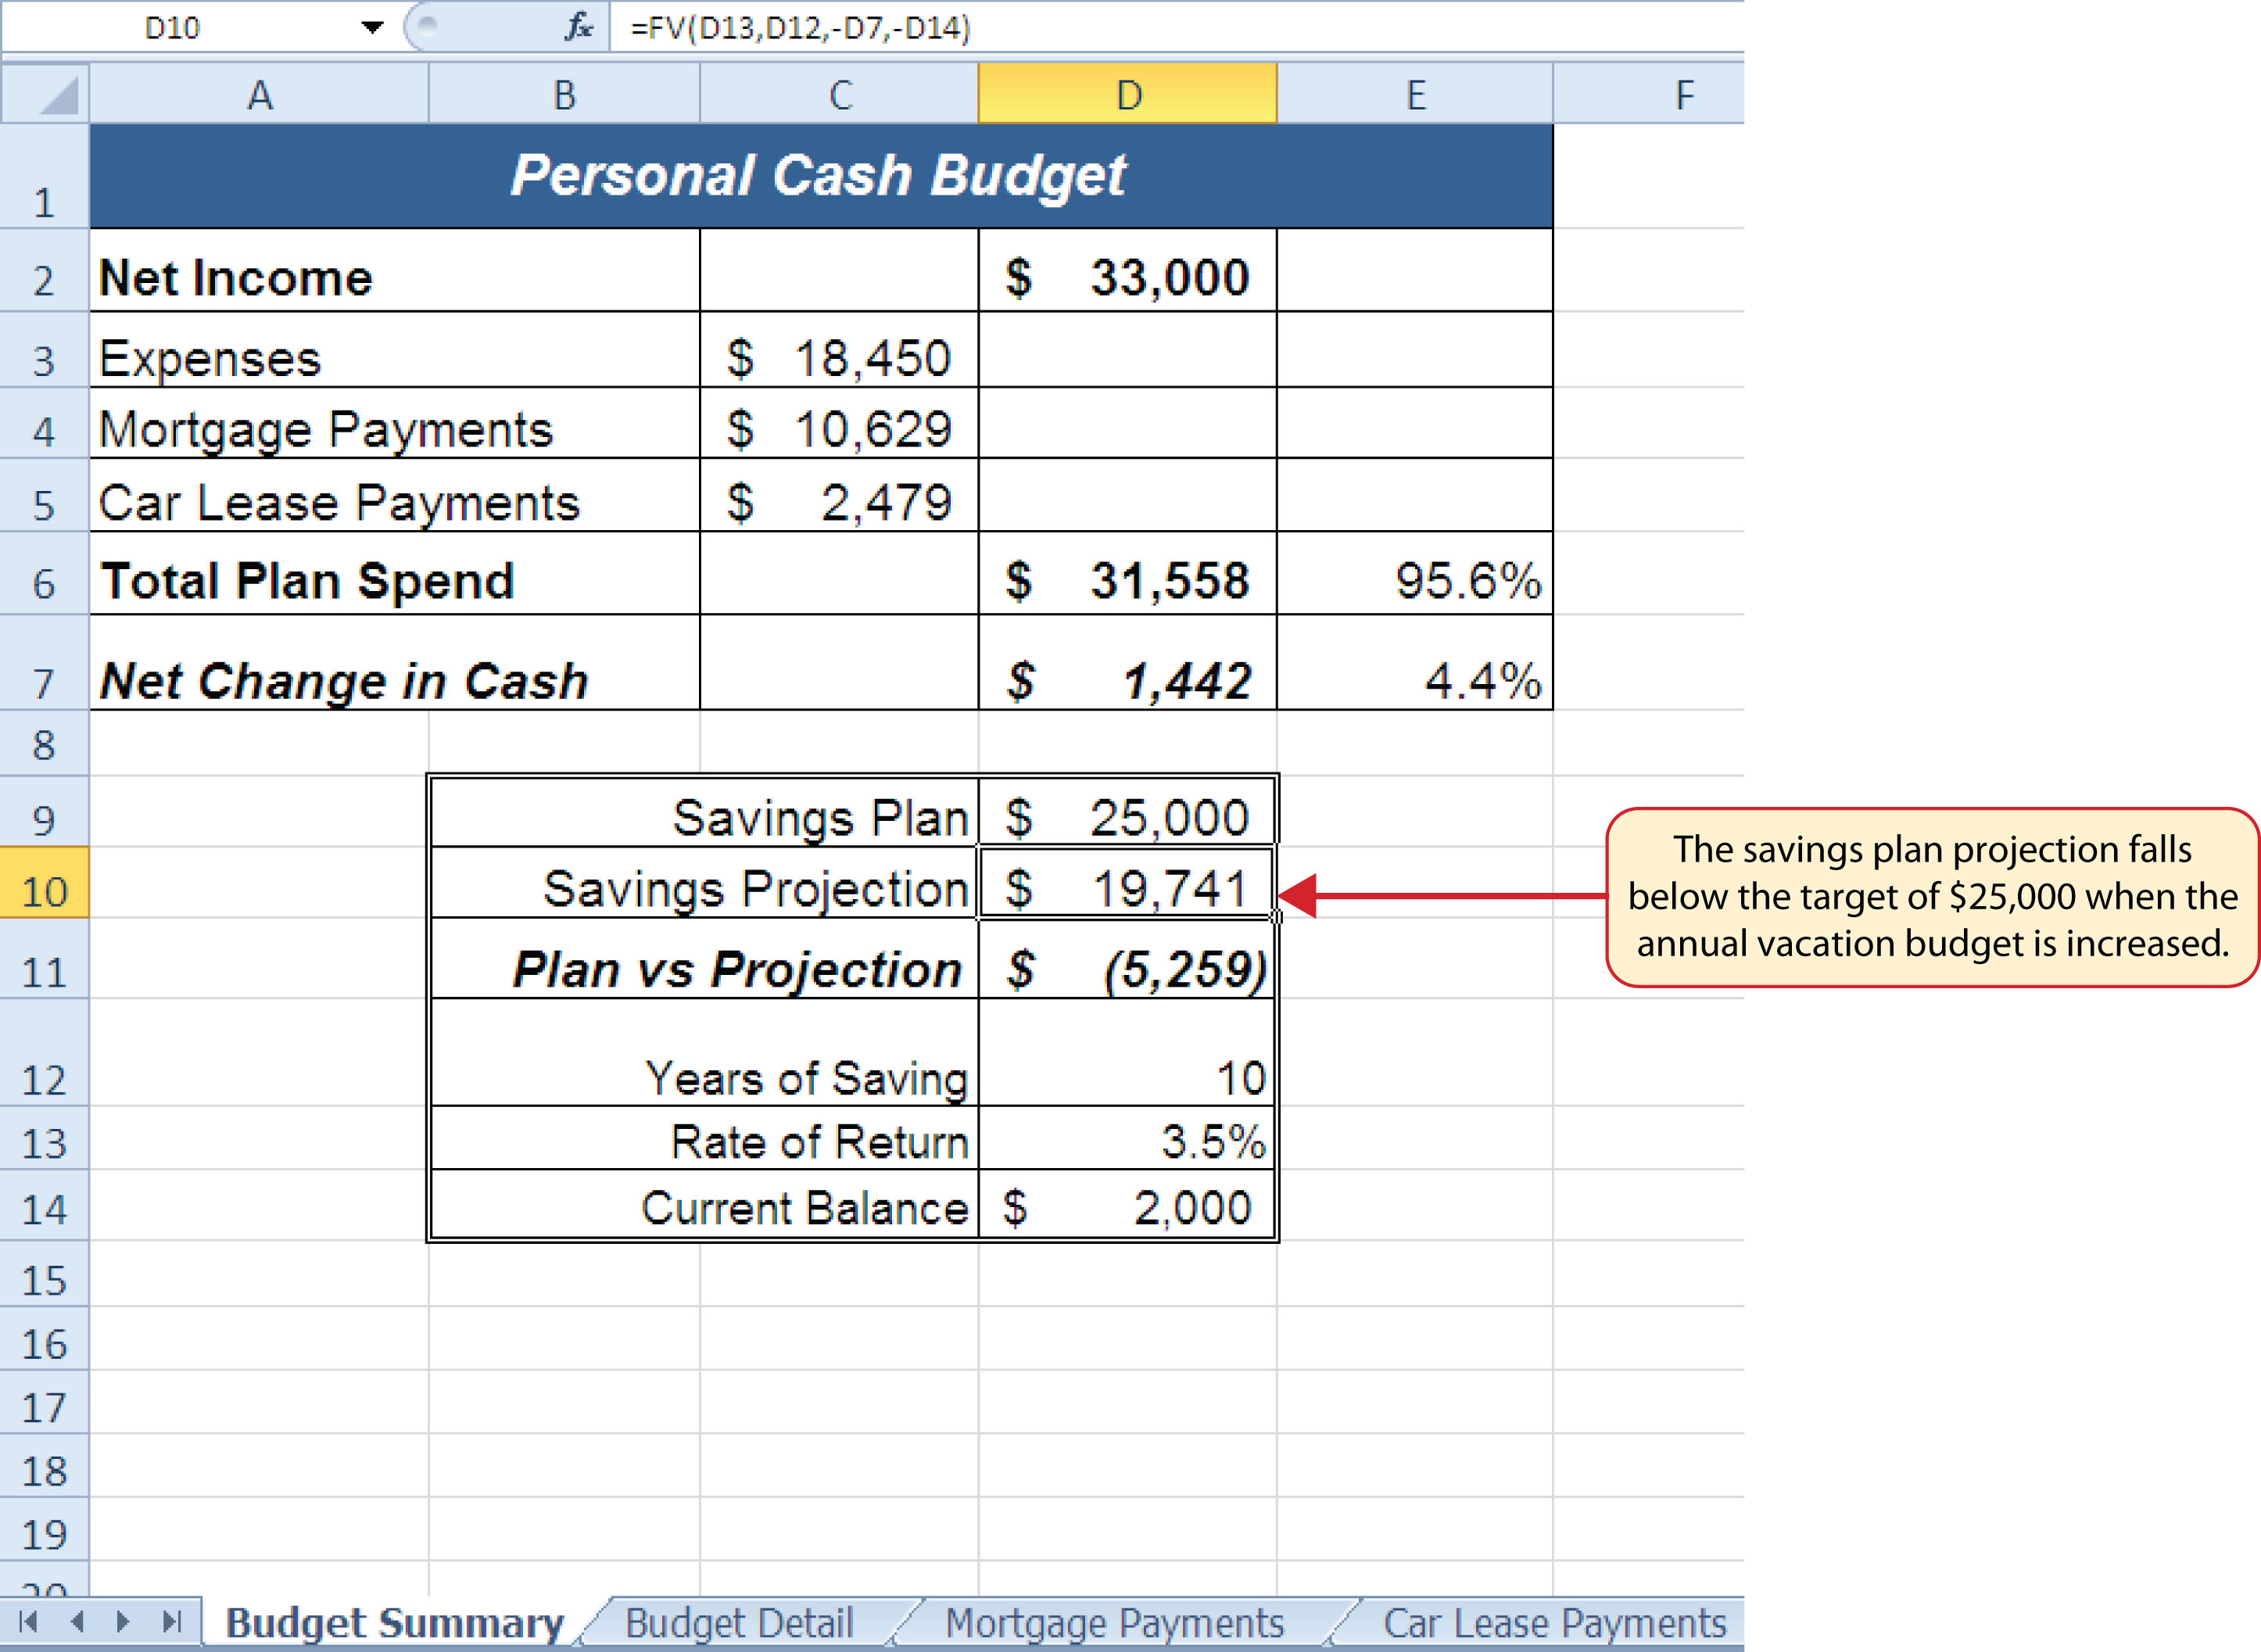The width and height of the screenshot is (2261, 1652).
Task: Select the $31,558 total spend cell
Action: pyautogui.click(x=1127, y=573)
